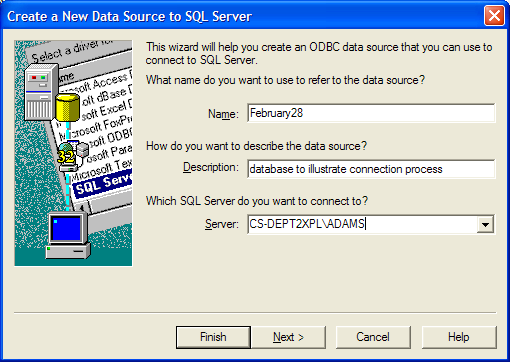Select the yellow database cylinder icon
The width and height of the screenshot is (510, 362).
coord(67,107)
